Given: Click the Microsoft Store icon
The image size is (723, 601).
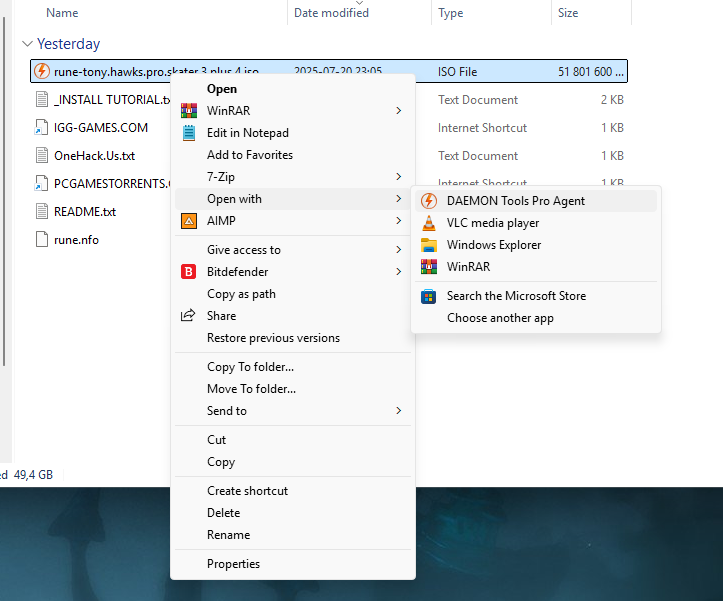Looking at the screenshot, I should coord(428,296).
